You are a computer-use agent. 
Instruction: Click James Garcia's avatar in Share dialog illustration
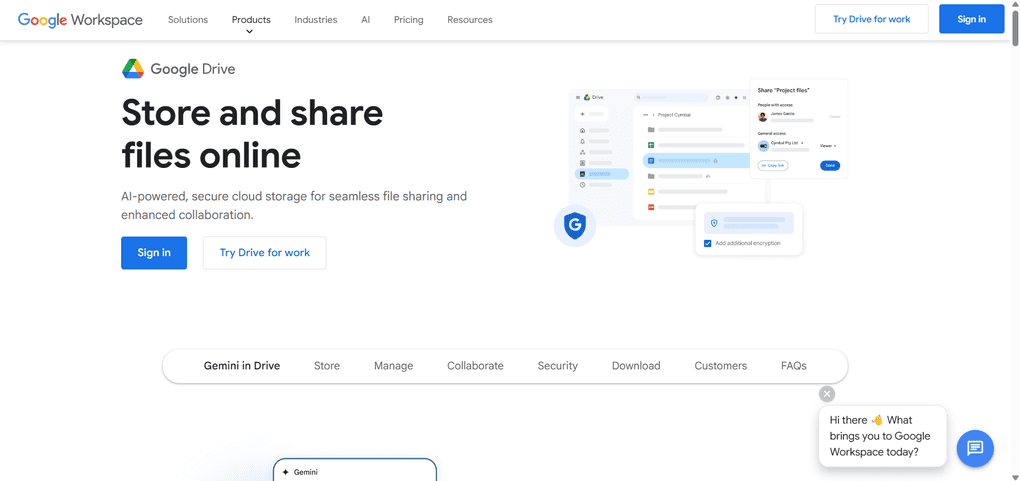tap(762, 117)
